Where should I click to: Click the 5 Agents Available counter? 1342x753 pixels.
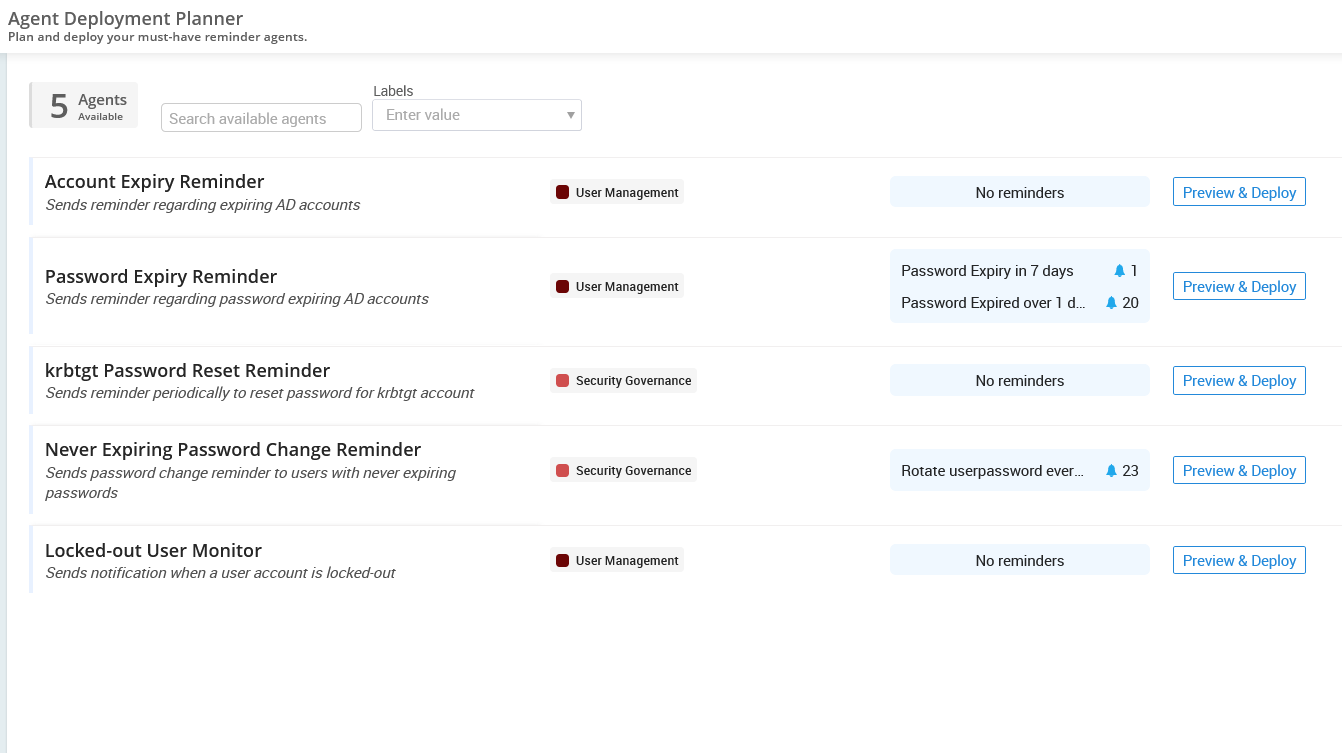click(x=84, y=105)
